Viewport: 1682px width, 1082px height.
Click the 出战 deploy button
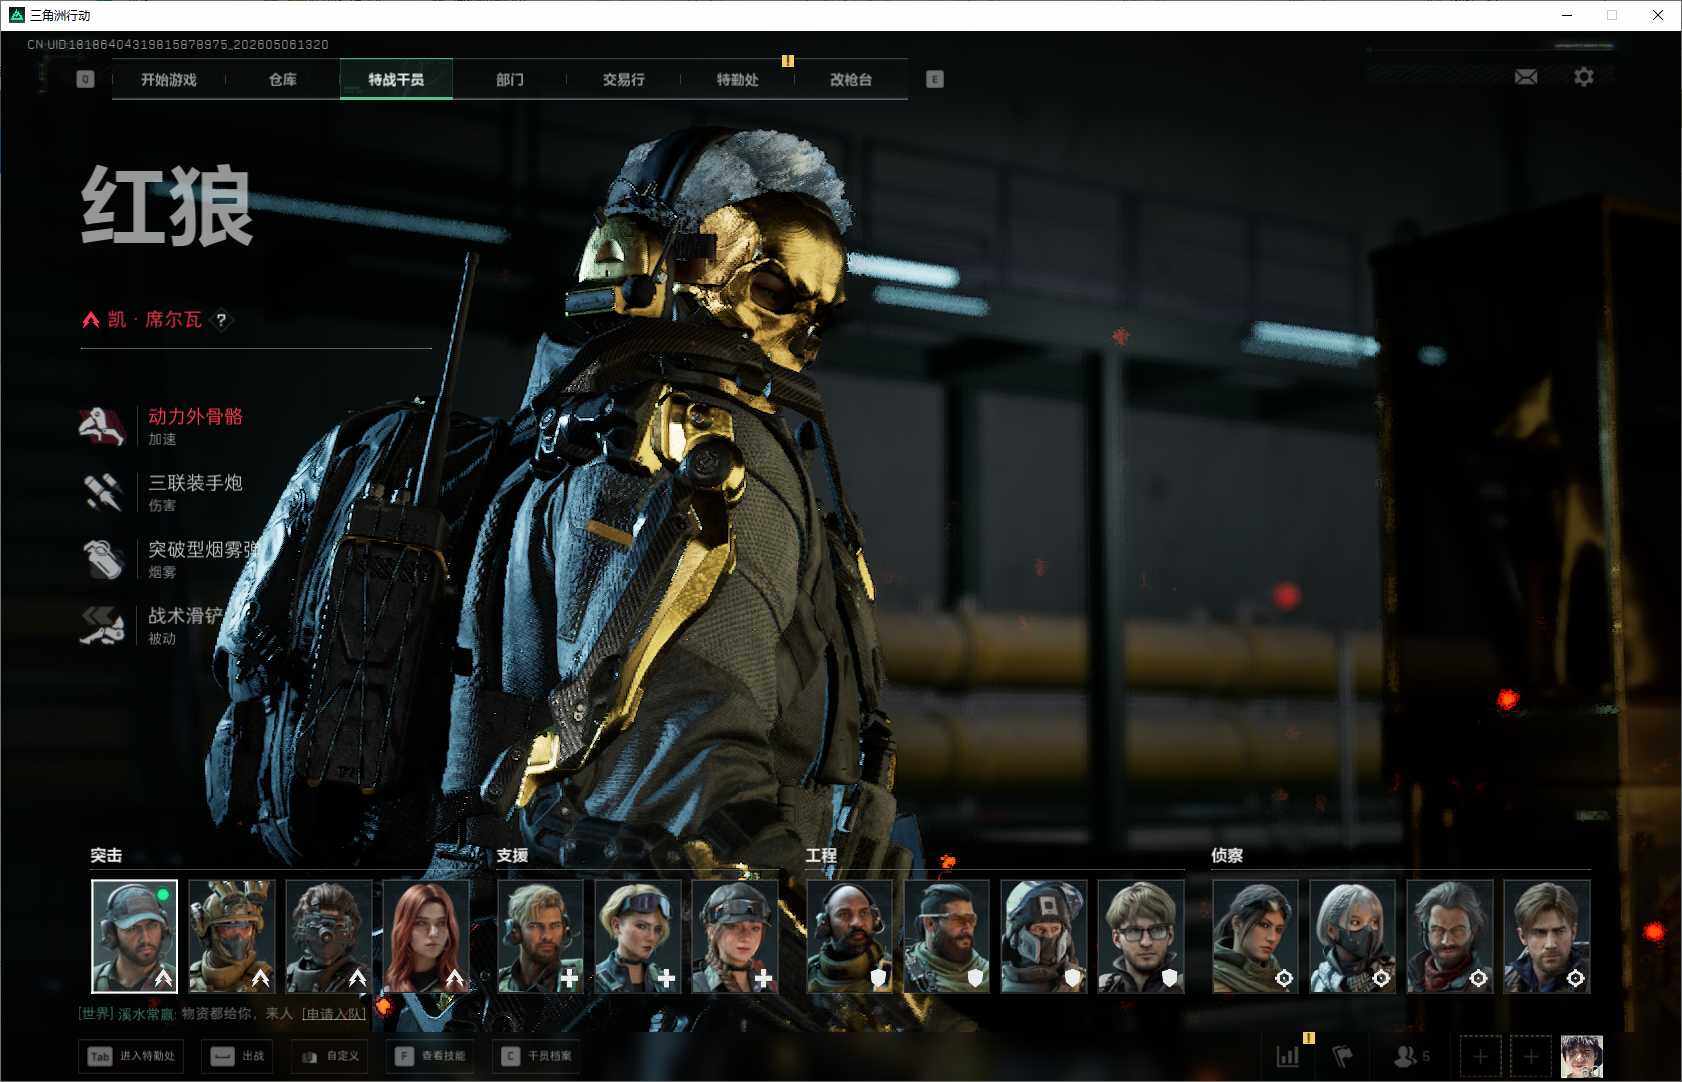237,1056
